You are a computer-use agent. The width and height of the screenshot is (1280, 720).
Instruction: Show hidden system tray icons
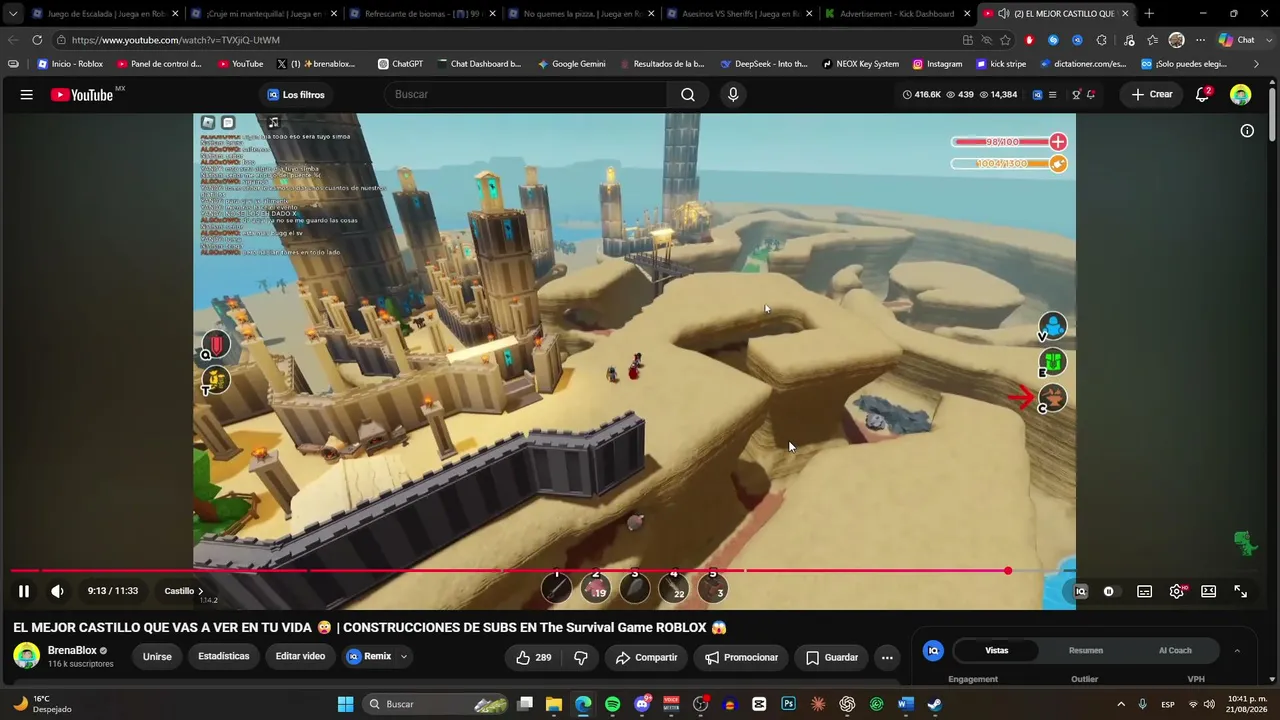click(1120, 704)
